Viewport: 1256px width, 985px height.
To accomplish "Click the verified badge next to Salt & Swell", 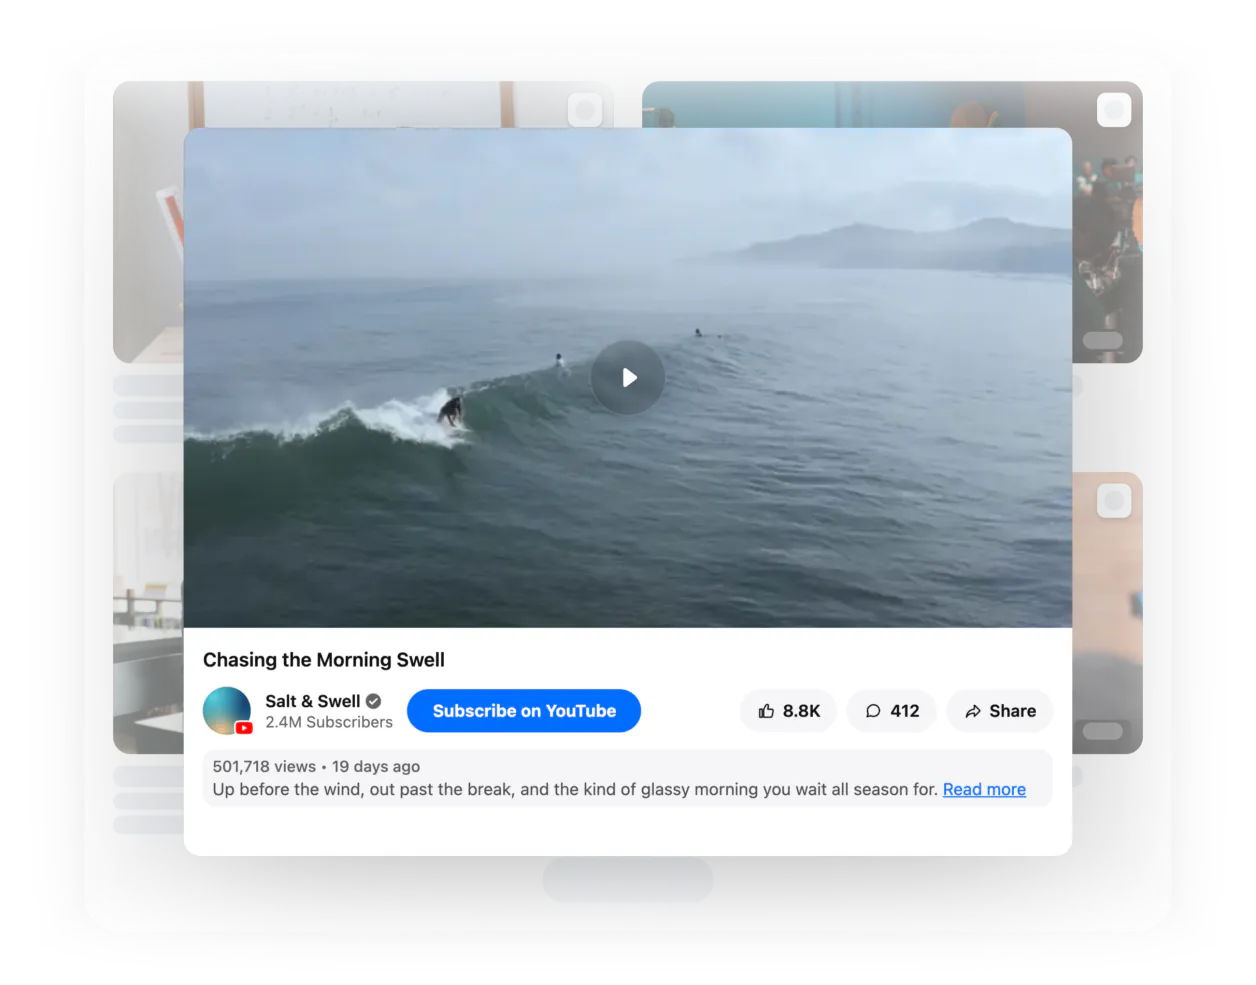I will pos(374,701).
